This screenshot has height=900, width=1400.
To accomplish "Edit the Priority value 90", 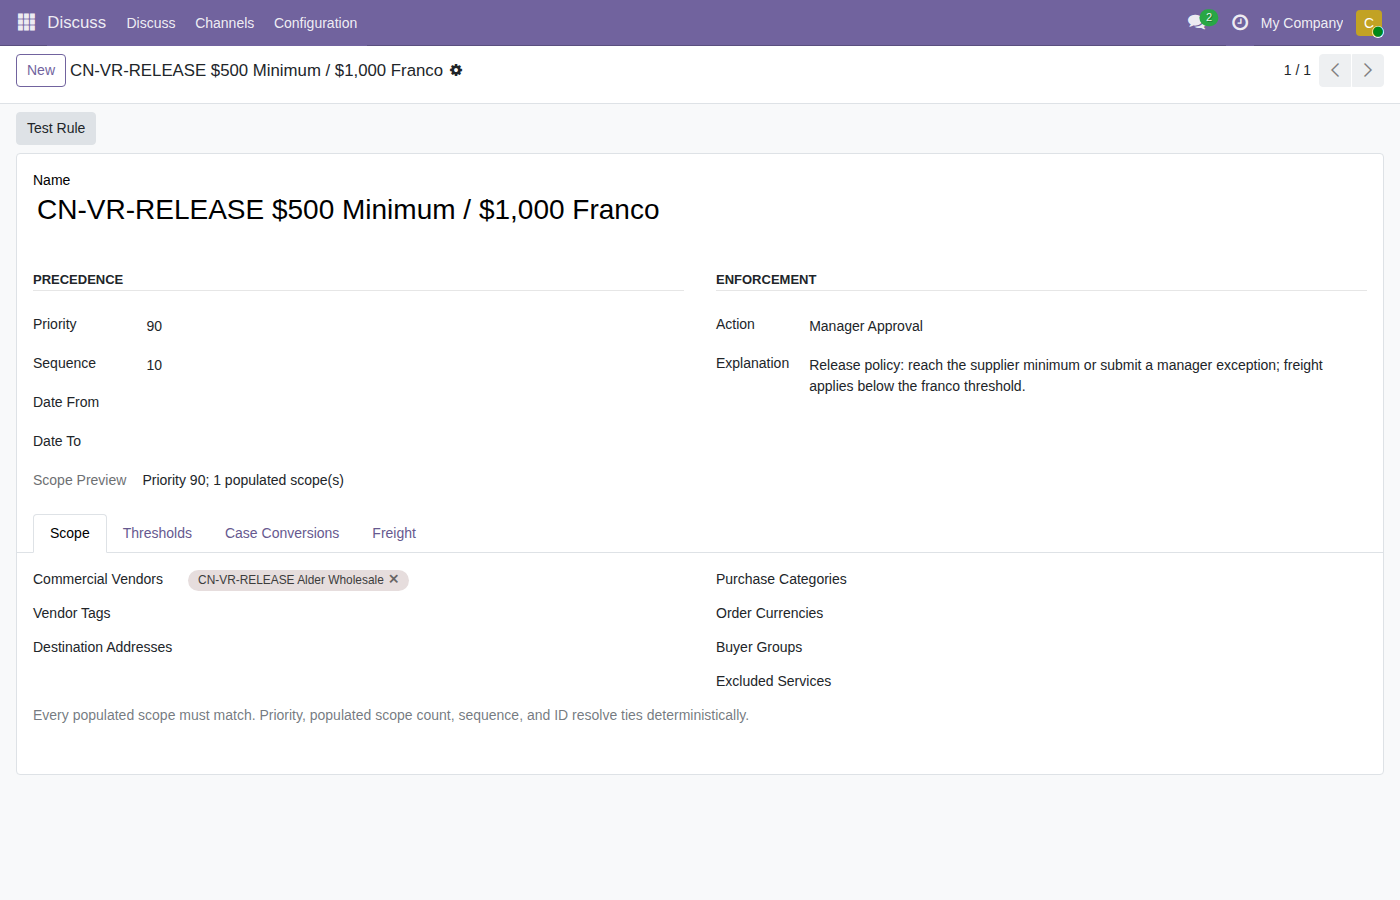I will (414, 326).
